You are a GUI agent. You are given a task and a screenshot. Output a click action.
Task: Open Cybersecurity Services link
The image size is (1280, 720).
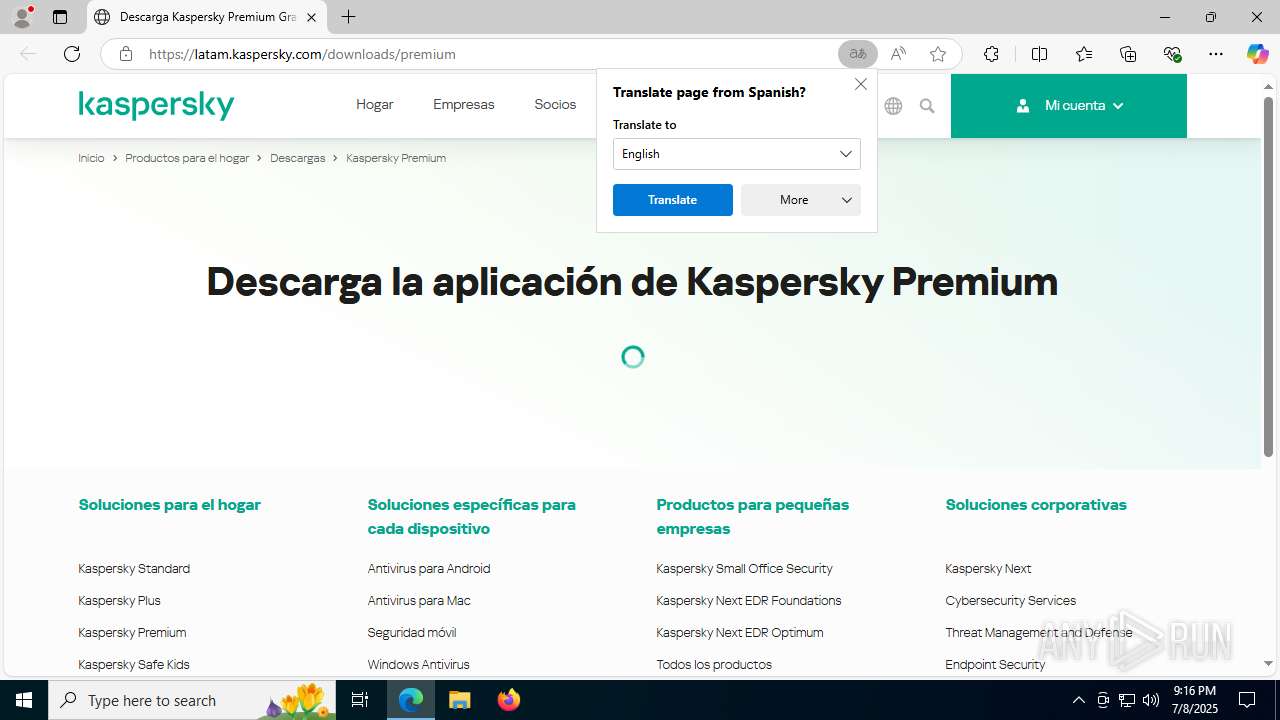click(x=1011, y=600)
